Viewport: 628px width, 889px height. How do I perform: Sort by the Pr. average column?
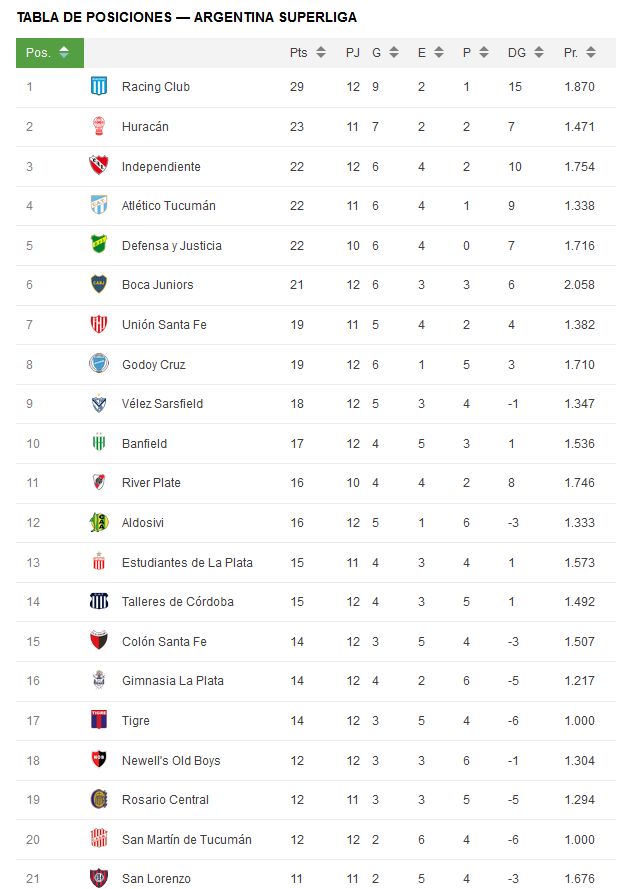[x=579, y=53]
